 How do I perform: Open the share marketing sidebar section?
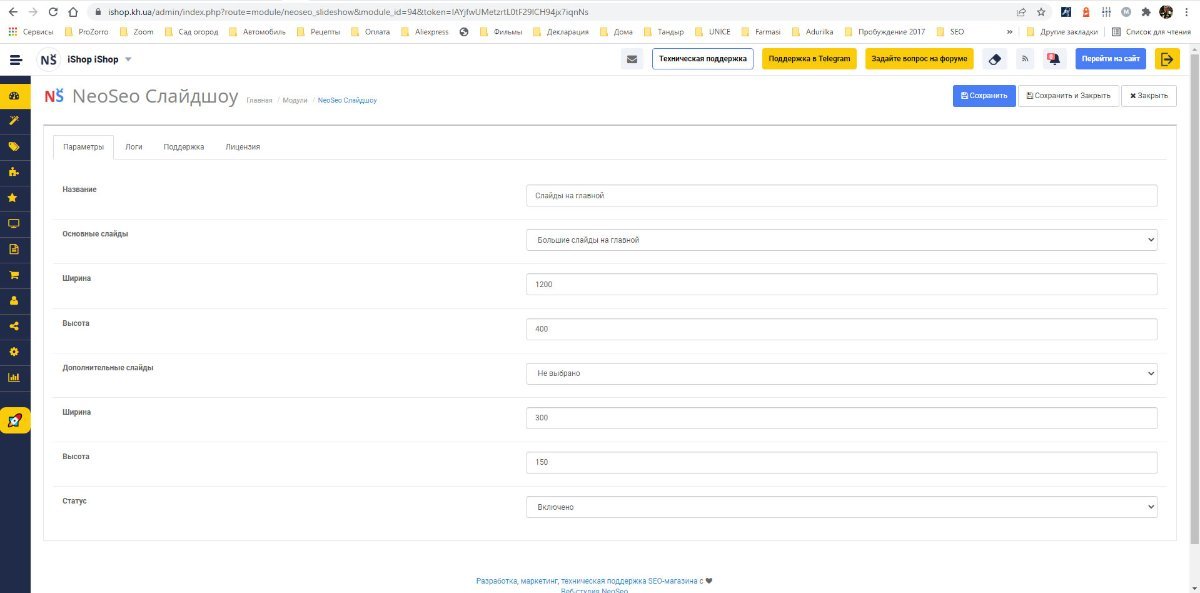[14, 326]
